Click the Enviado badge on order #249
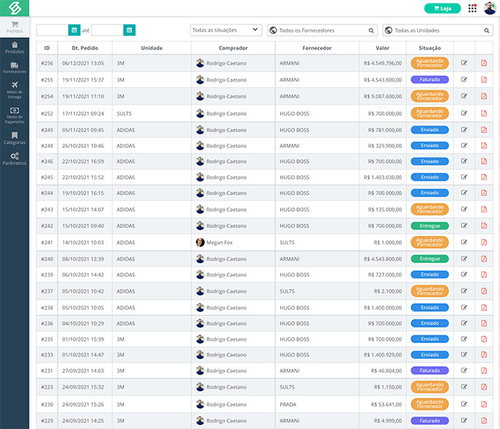This screenshot has width=500, height=429. [430, 130]
